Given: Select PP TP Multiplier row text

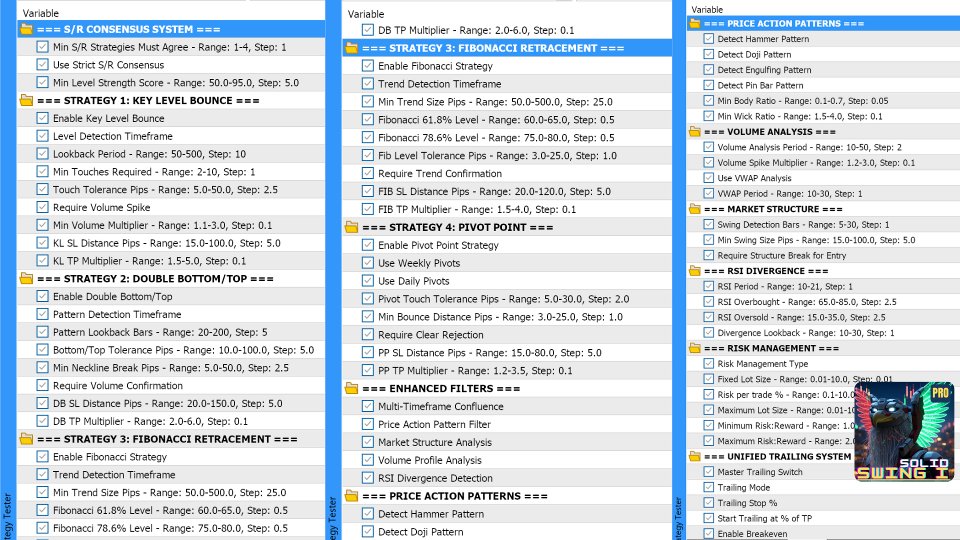Looking at the screenshot, I should (475, 370).
